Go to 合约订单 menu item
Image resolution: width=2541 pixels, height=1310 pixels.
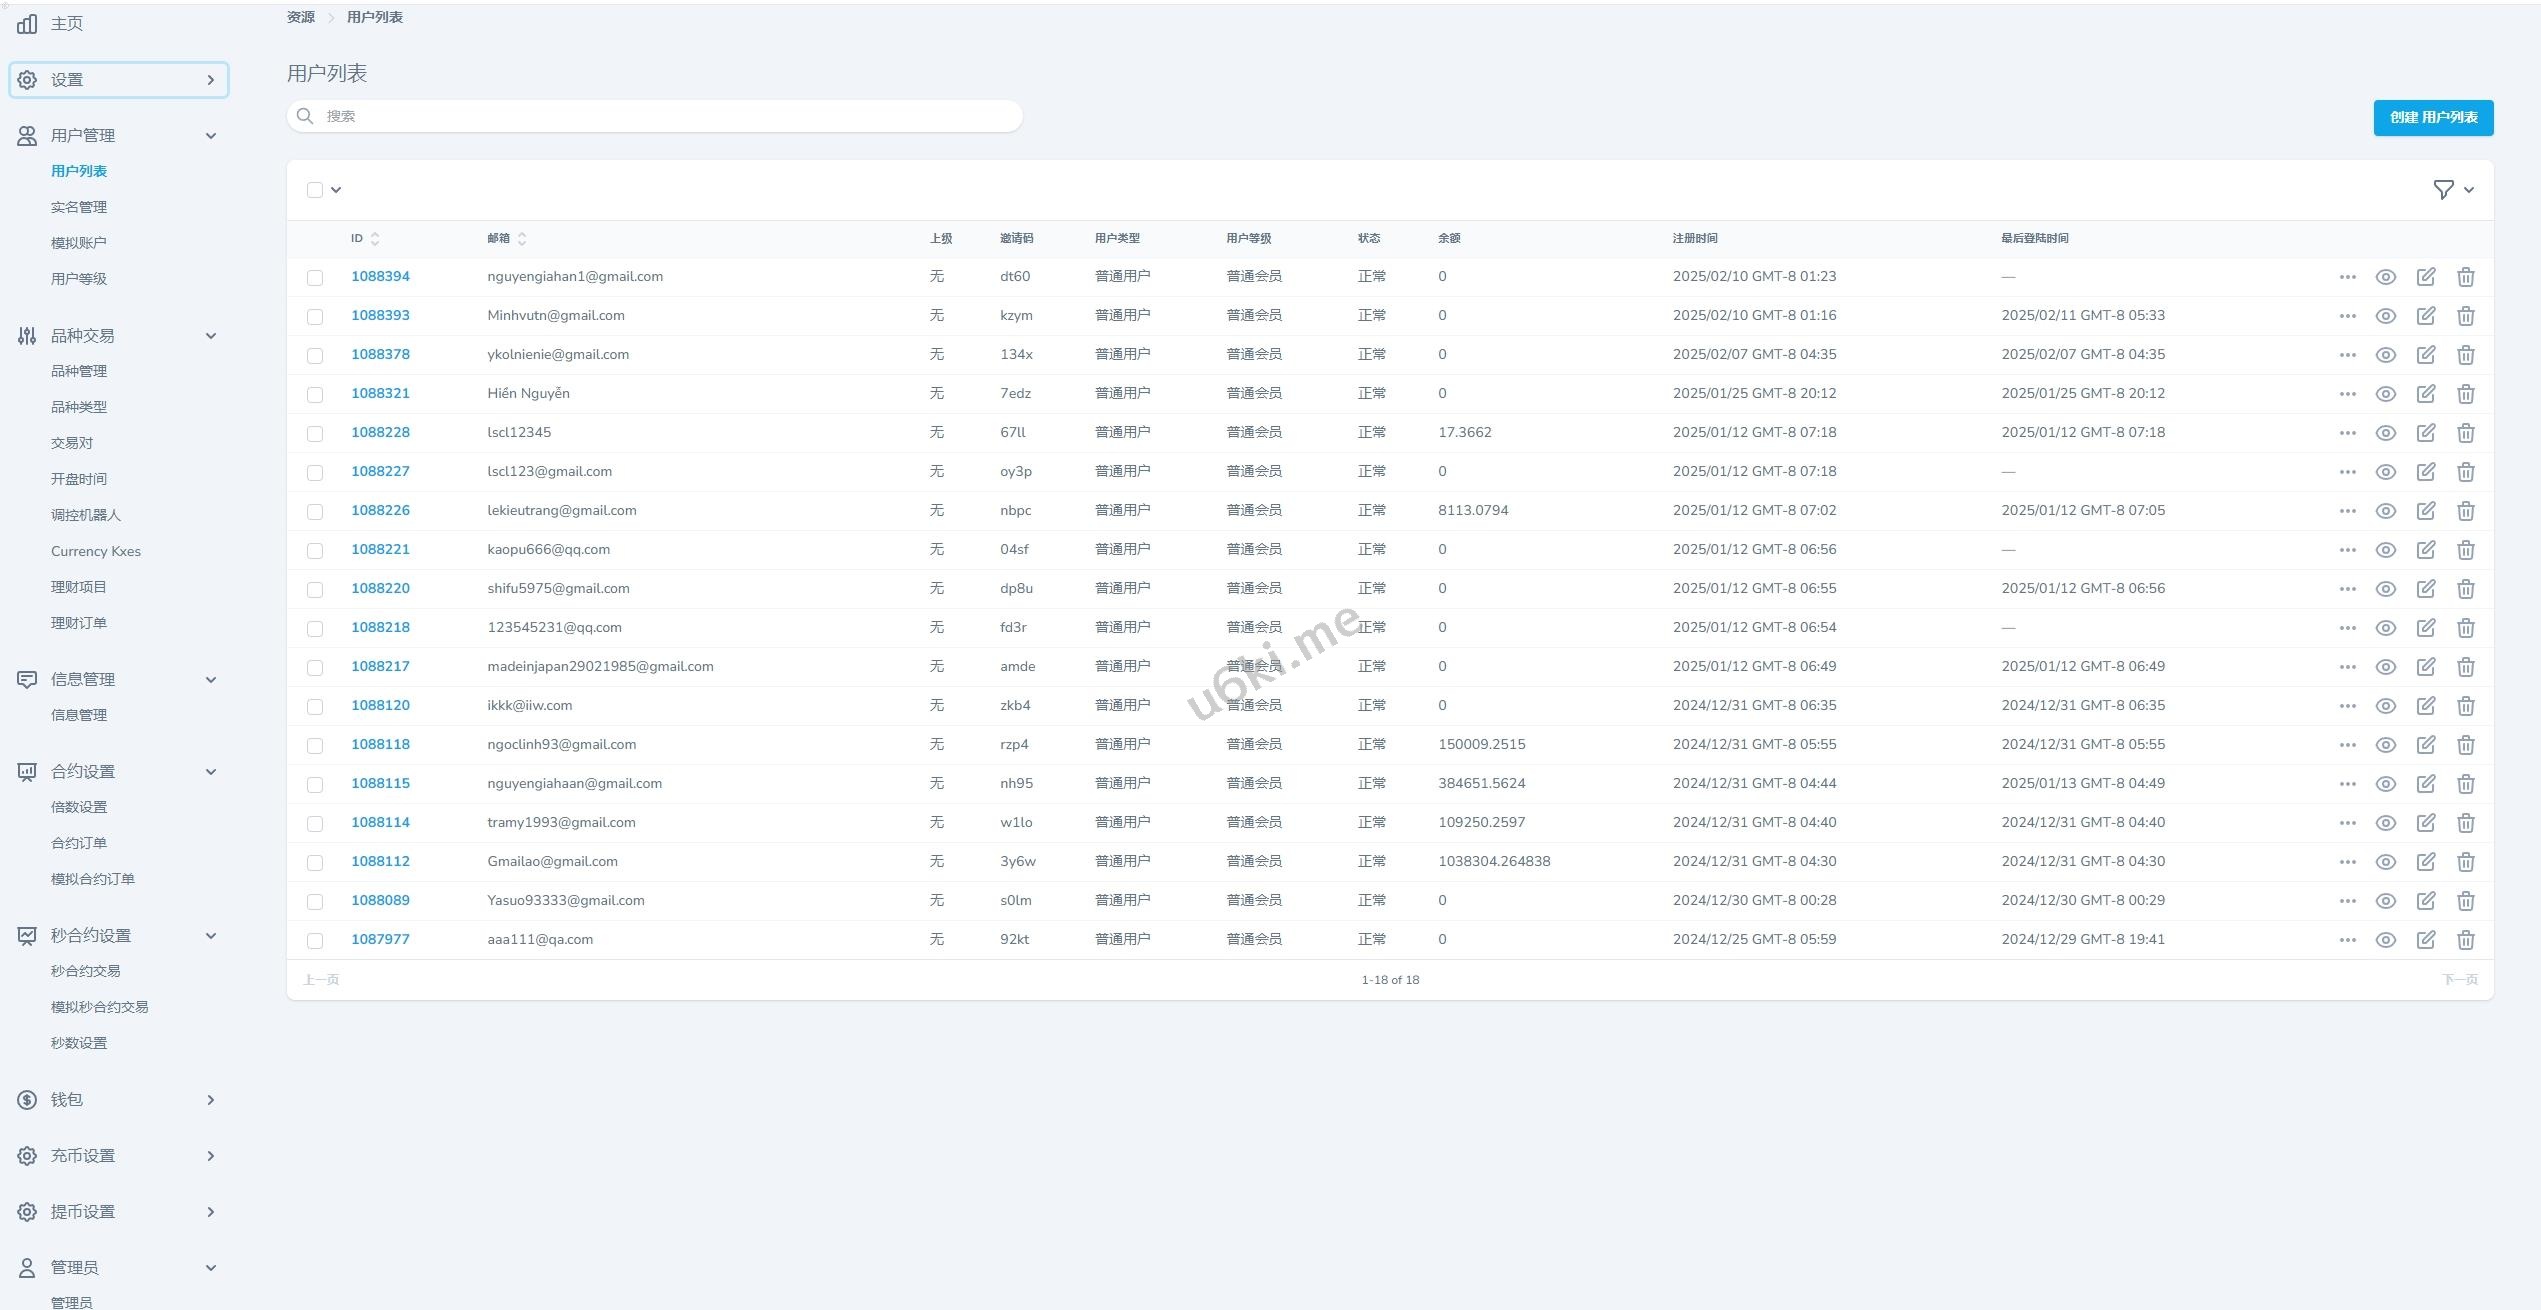click(x=79, y=843)
